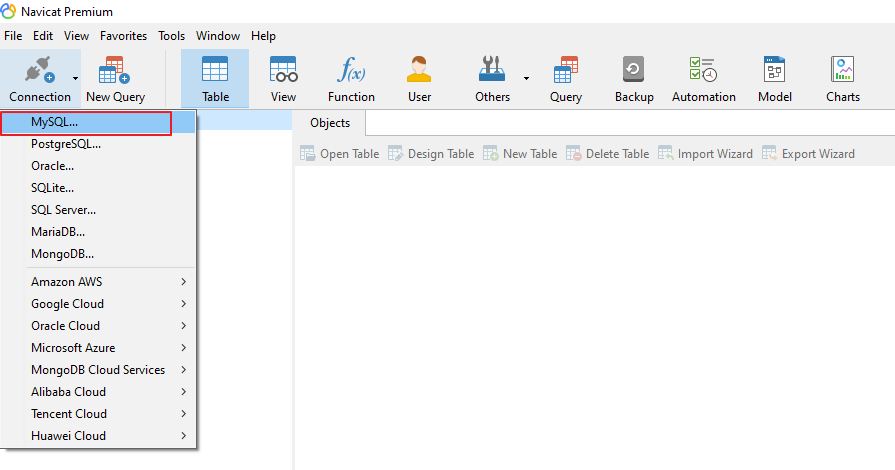Screen dimensions: 895x470
Task: Select the Table toolbar icon
Action: pyautogui.click(x=215, y=70)
